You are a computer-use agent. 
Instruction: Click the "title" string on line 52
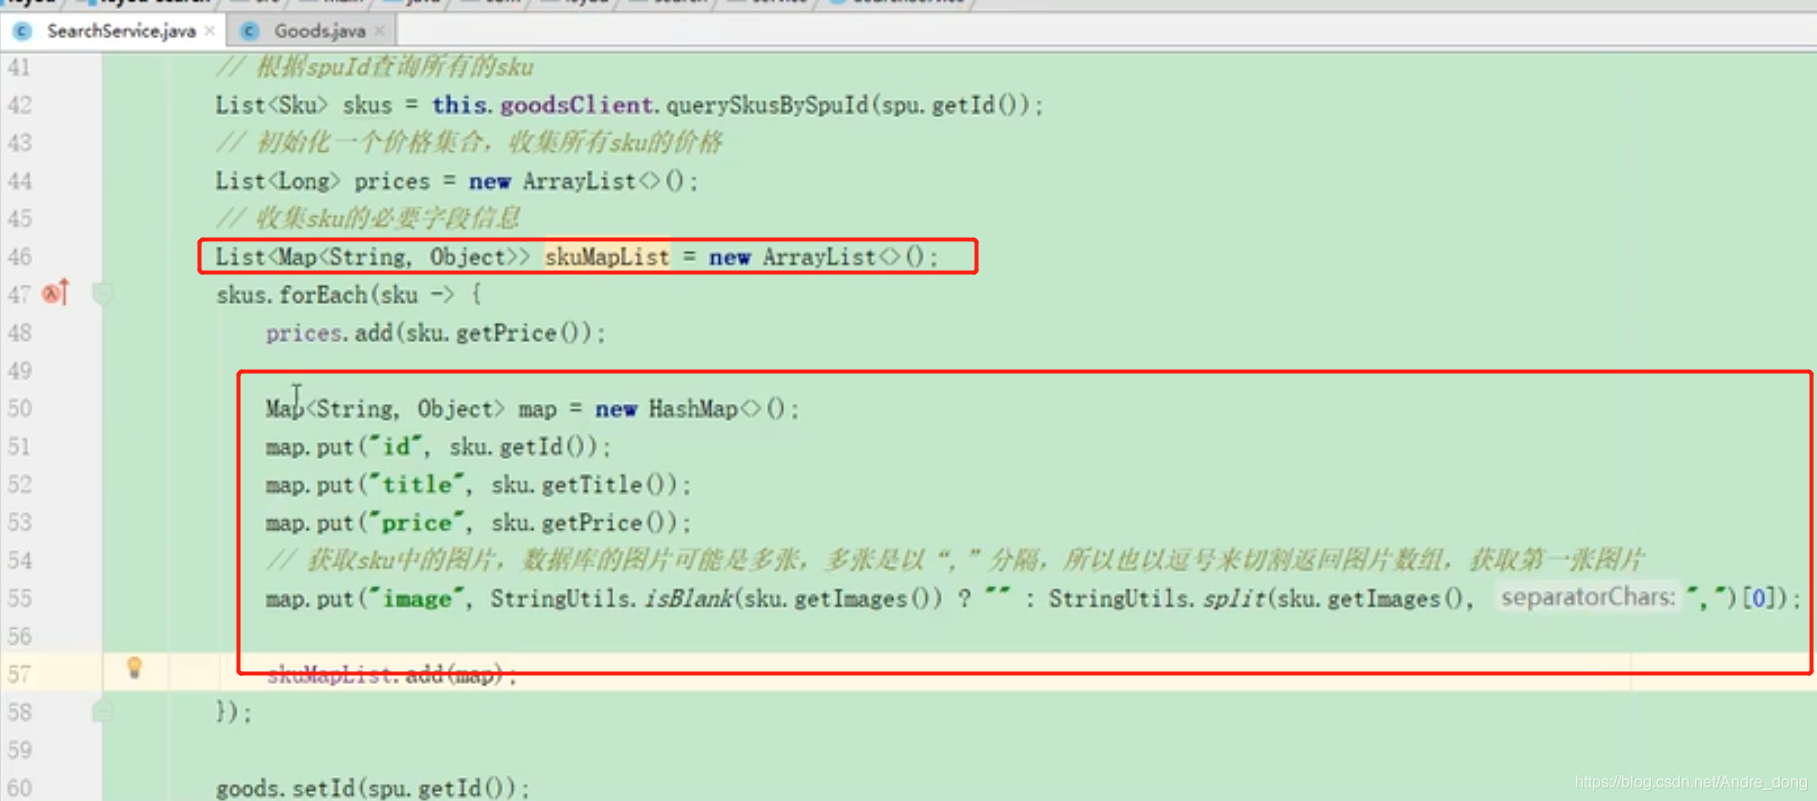click(x=417, y=485)
